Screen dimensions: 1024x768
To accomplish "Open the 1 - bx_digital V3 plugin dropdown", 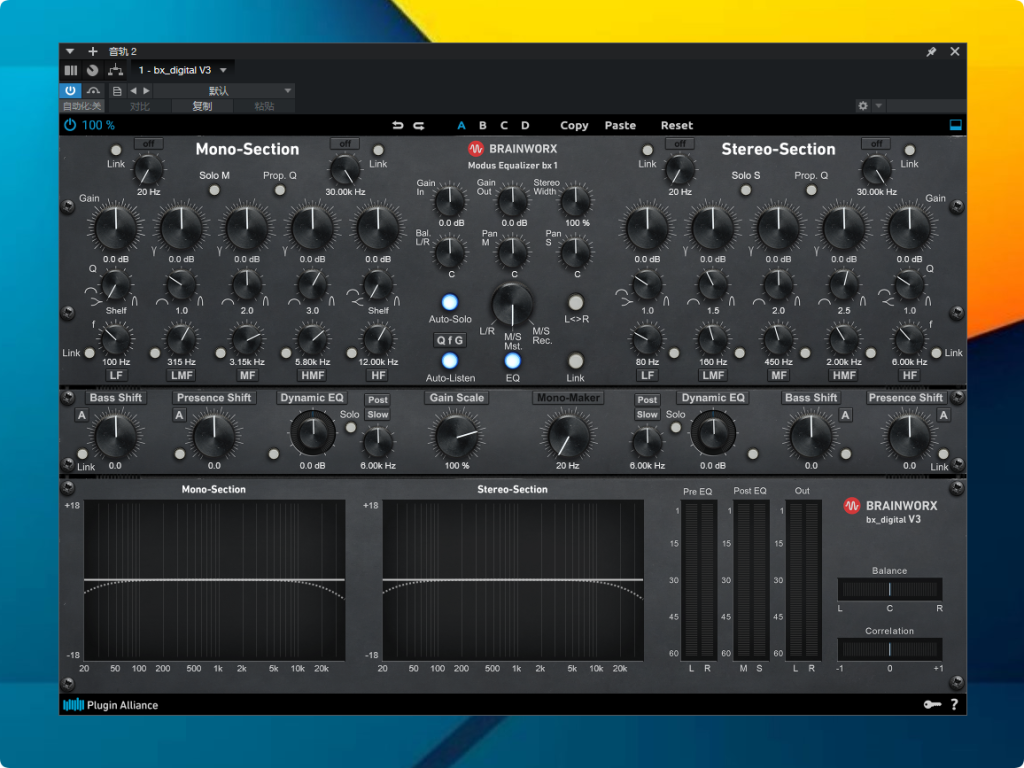I will pyautogui.click(x=182, y=70).
